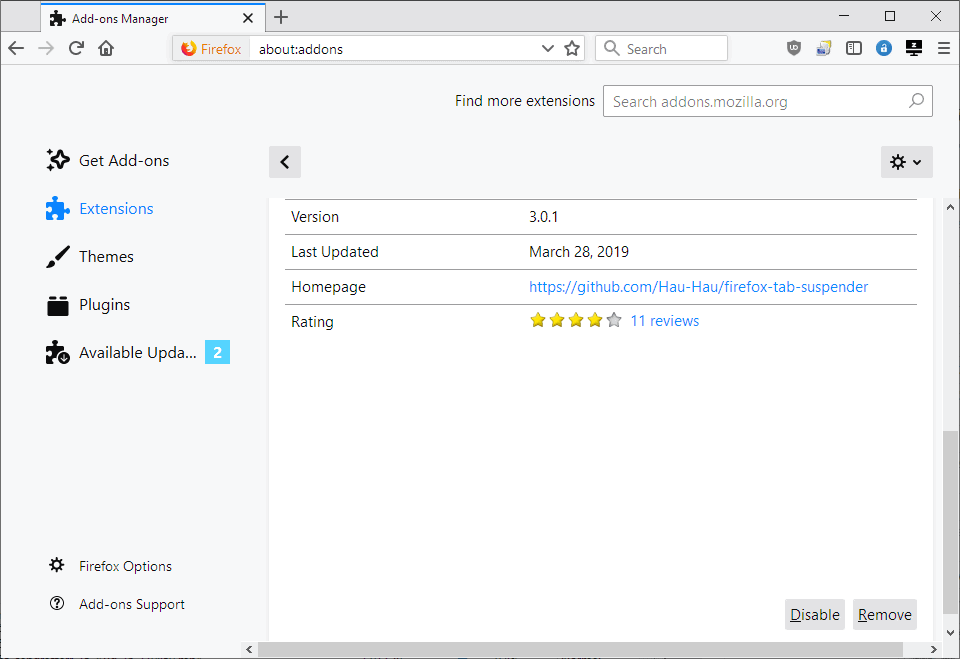Click the blue Extensions puzzle icon

click(x=58, y=208)
